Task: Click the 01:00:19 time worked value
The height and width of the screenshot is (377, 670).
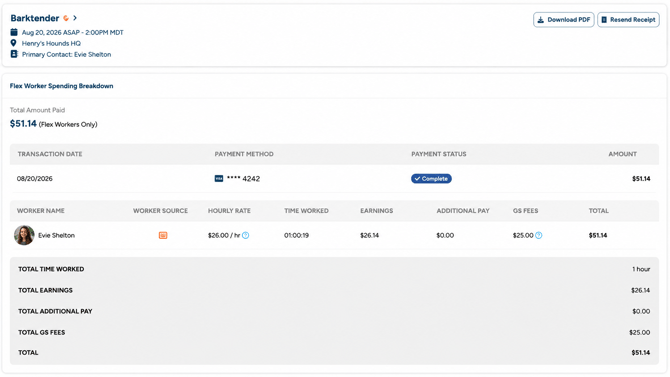Action: [x=297, y=236]
